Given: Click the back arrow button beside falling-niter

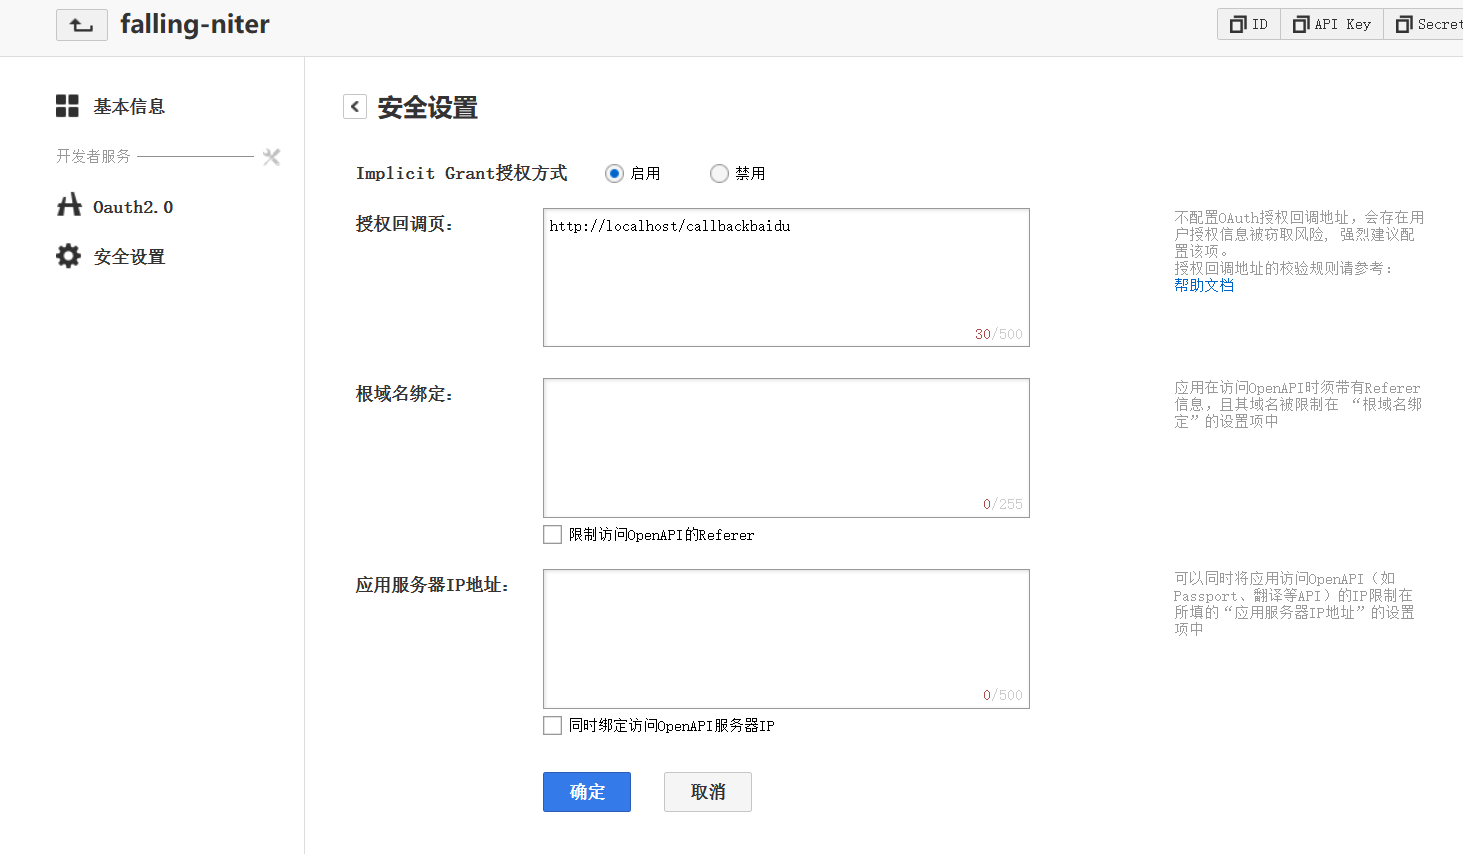Looking at the screenshot, I should click(x=82, y=25).
